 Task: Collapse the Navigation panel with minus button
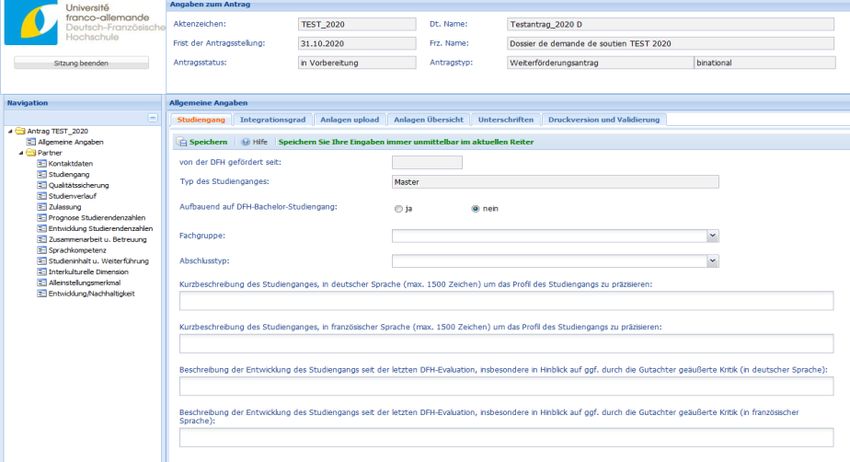(152, 118)
